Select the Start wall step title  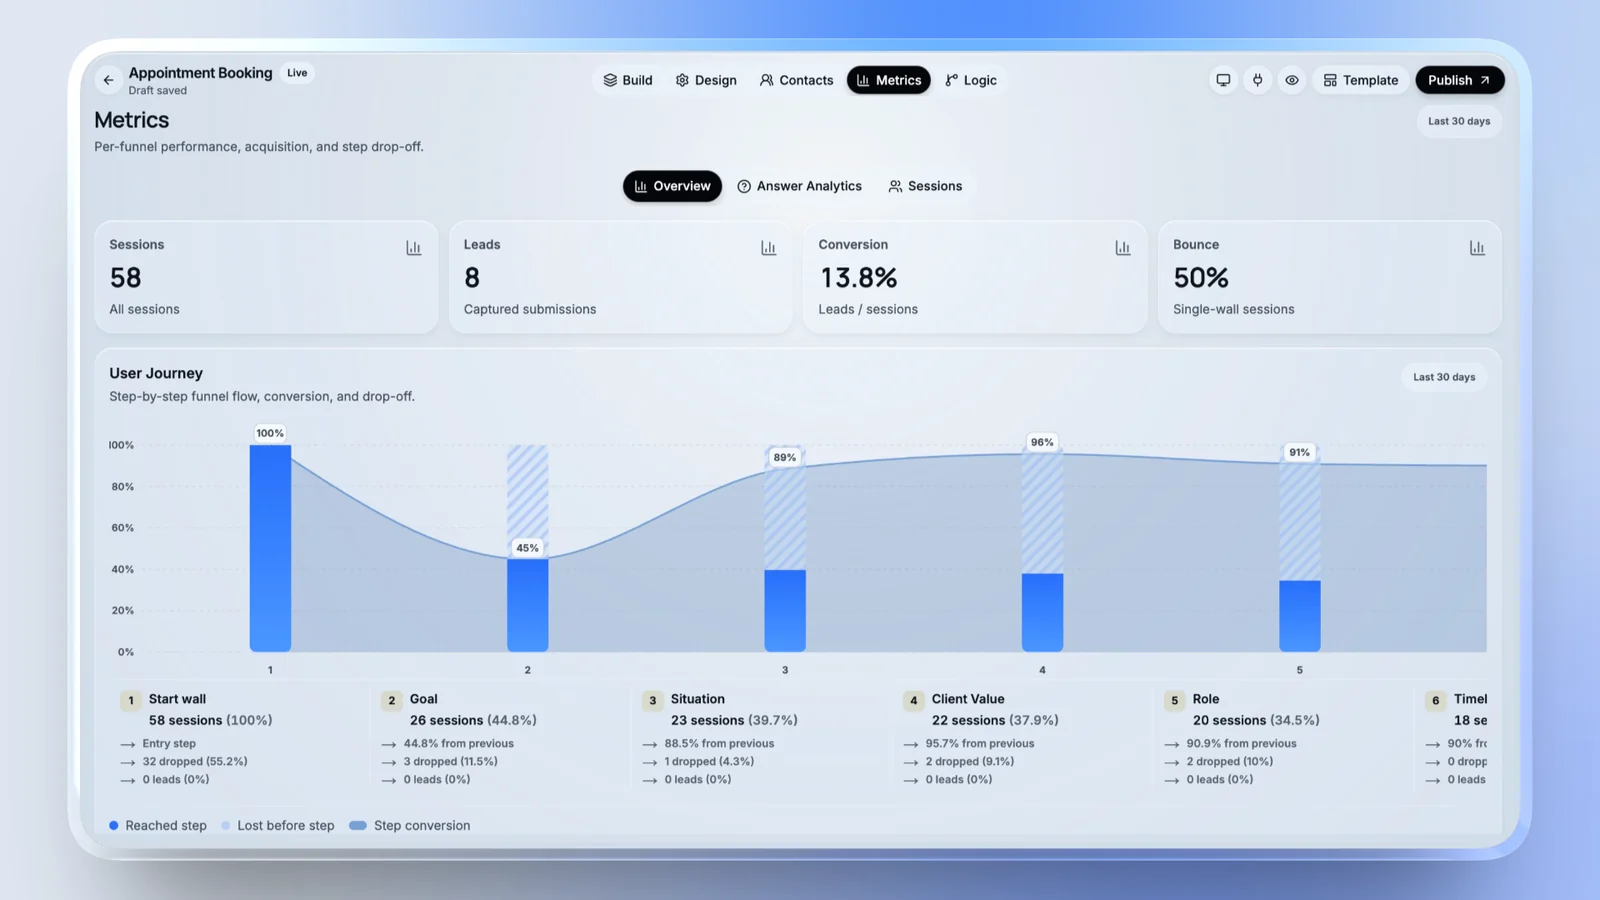[x=177, y=699]
